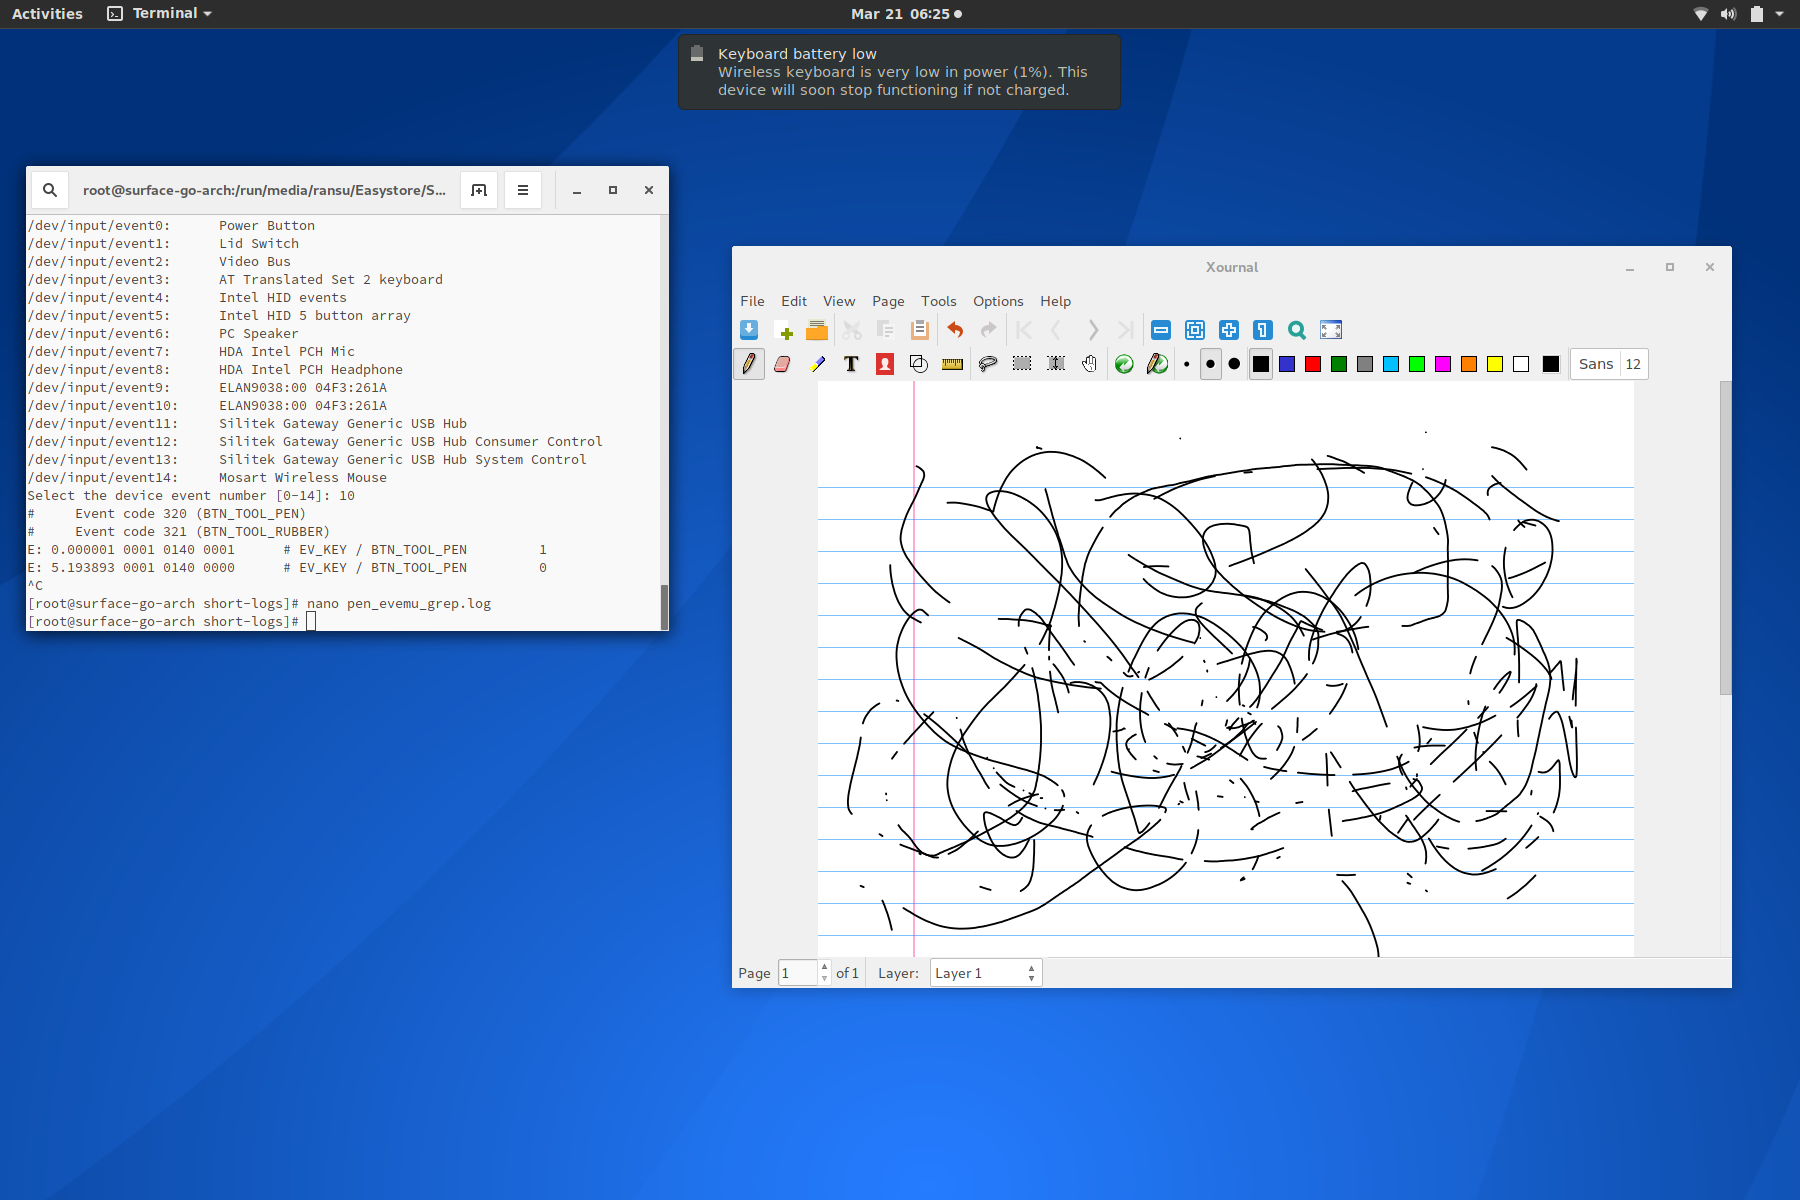The image size is (1800, 1200).
Task: Undo the last pen stroke
Action: [x=955, y=330]
